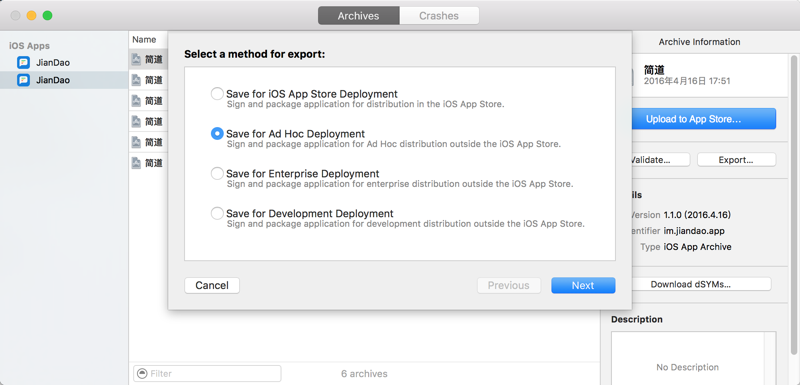Viewport: 800px width, 385px height.
Task: Click the highlighted second JianDao app icon
Action: coord(23,80)
